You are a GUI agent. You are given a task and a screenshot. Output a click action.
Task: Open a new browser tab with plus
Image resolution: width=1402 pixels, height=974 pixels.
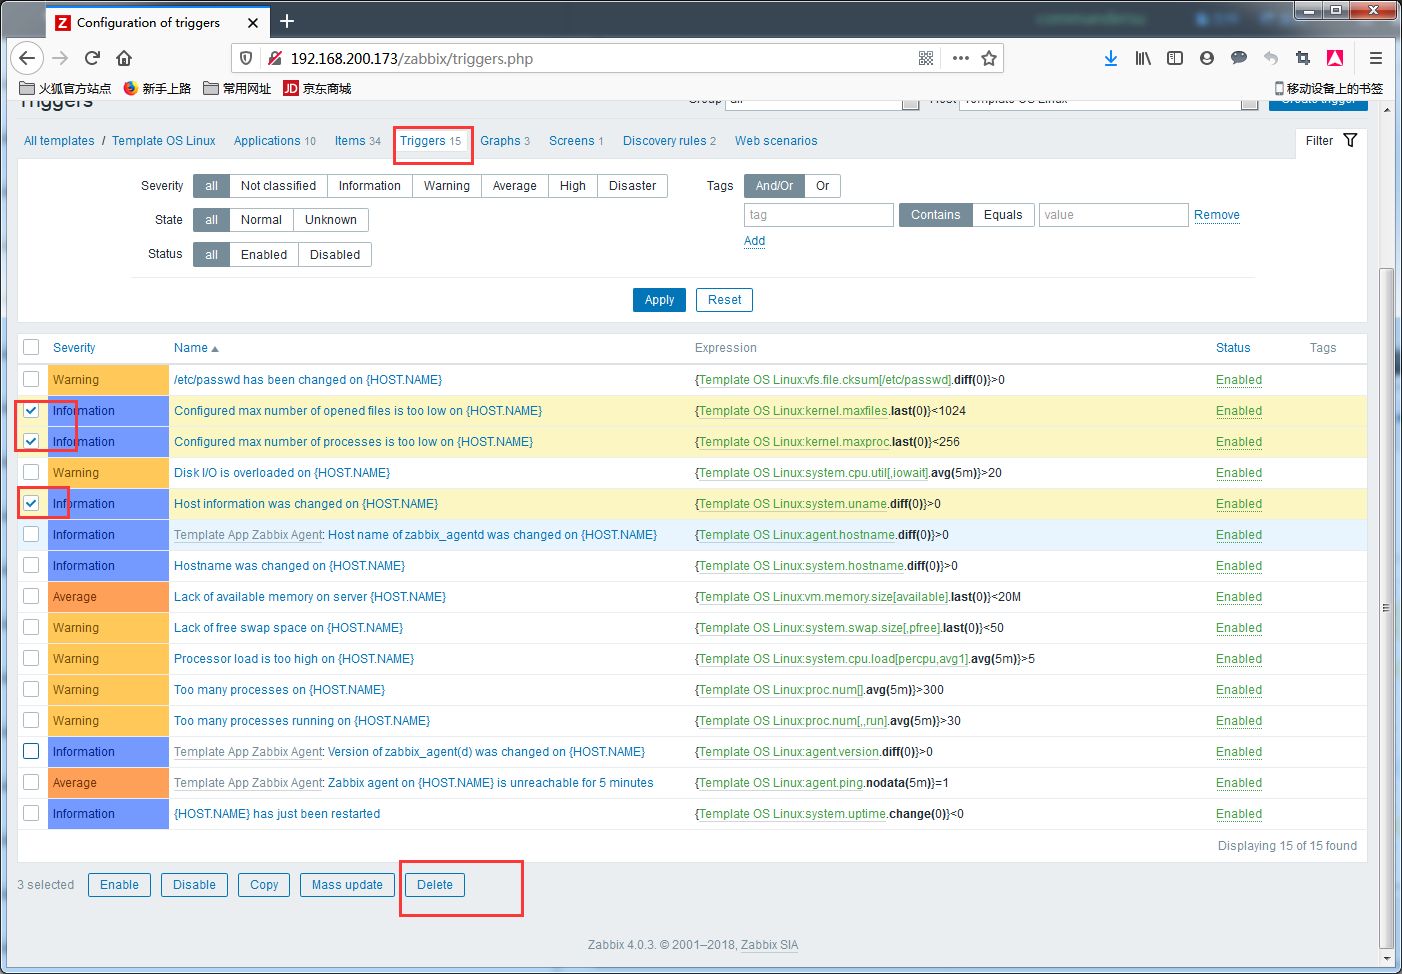point(287,21)
